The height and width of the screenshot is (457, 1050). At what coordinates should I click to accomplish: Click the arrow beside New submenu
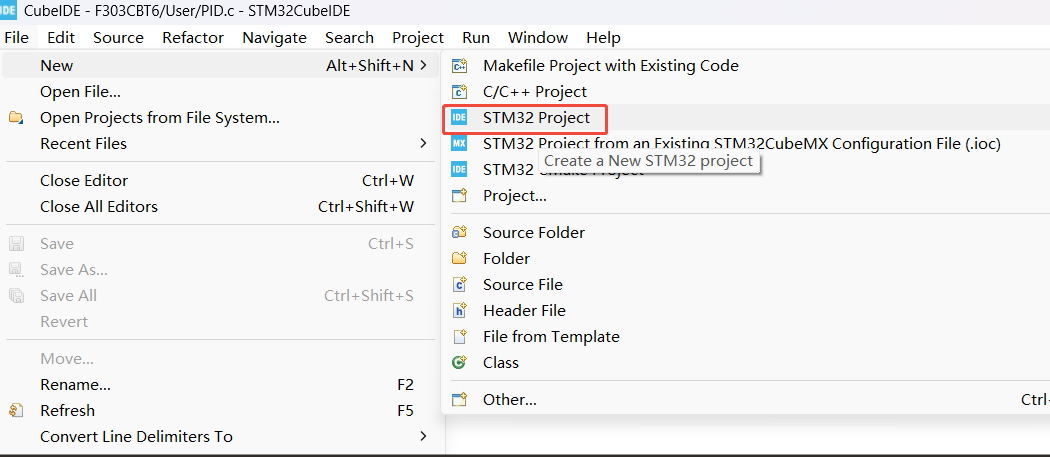point(424,66)
